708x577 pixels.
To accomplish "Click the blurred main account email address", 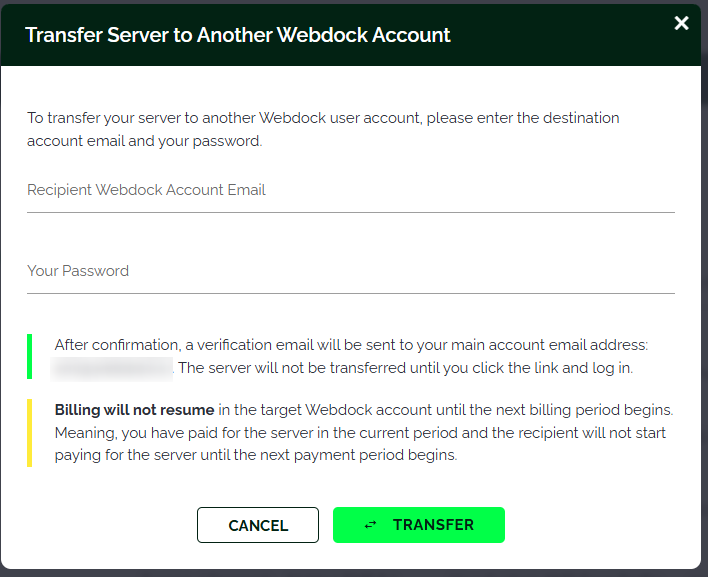I will click(113, 368).
